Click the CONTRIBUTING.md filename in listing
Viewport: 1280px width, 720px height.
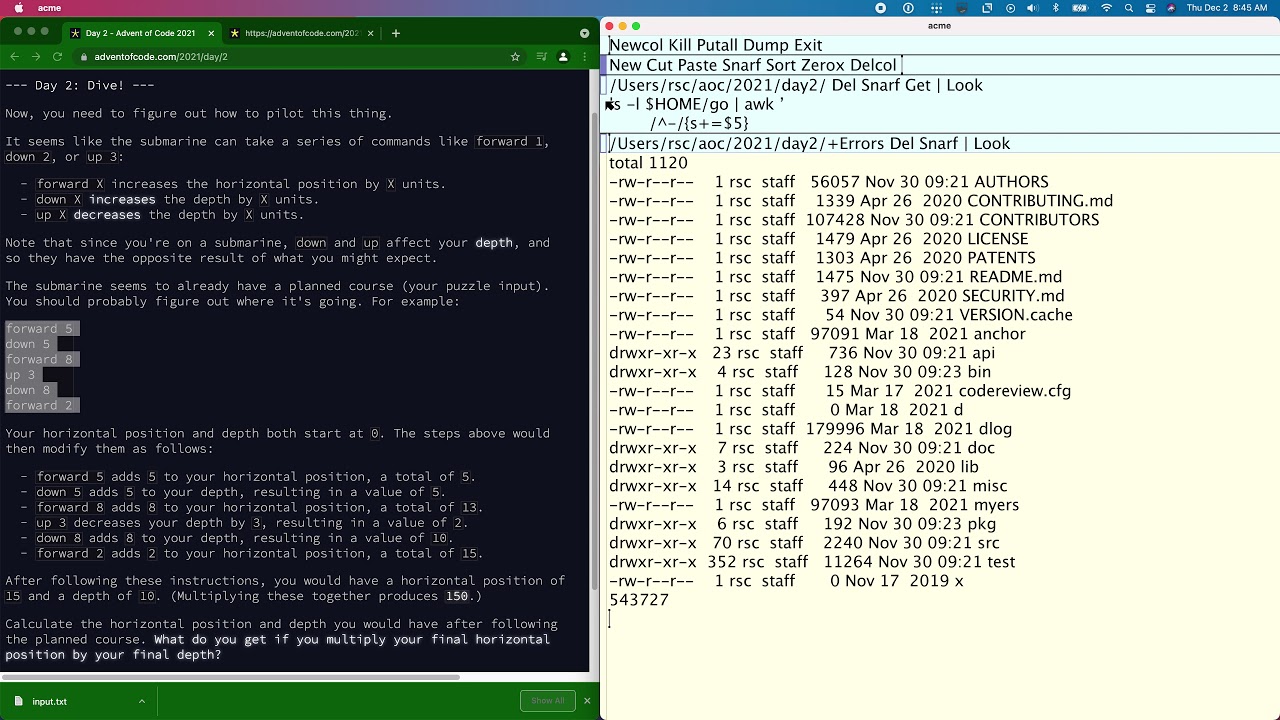[x=1040, y=201]
